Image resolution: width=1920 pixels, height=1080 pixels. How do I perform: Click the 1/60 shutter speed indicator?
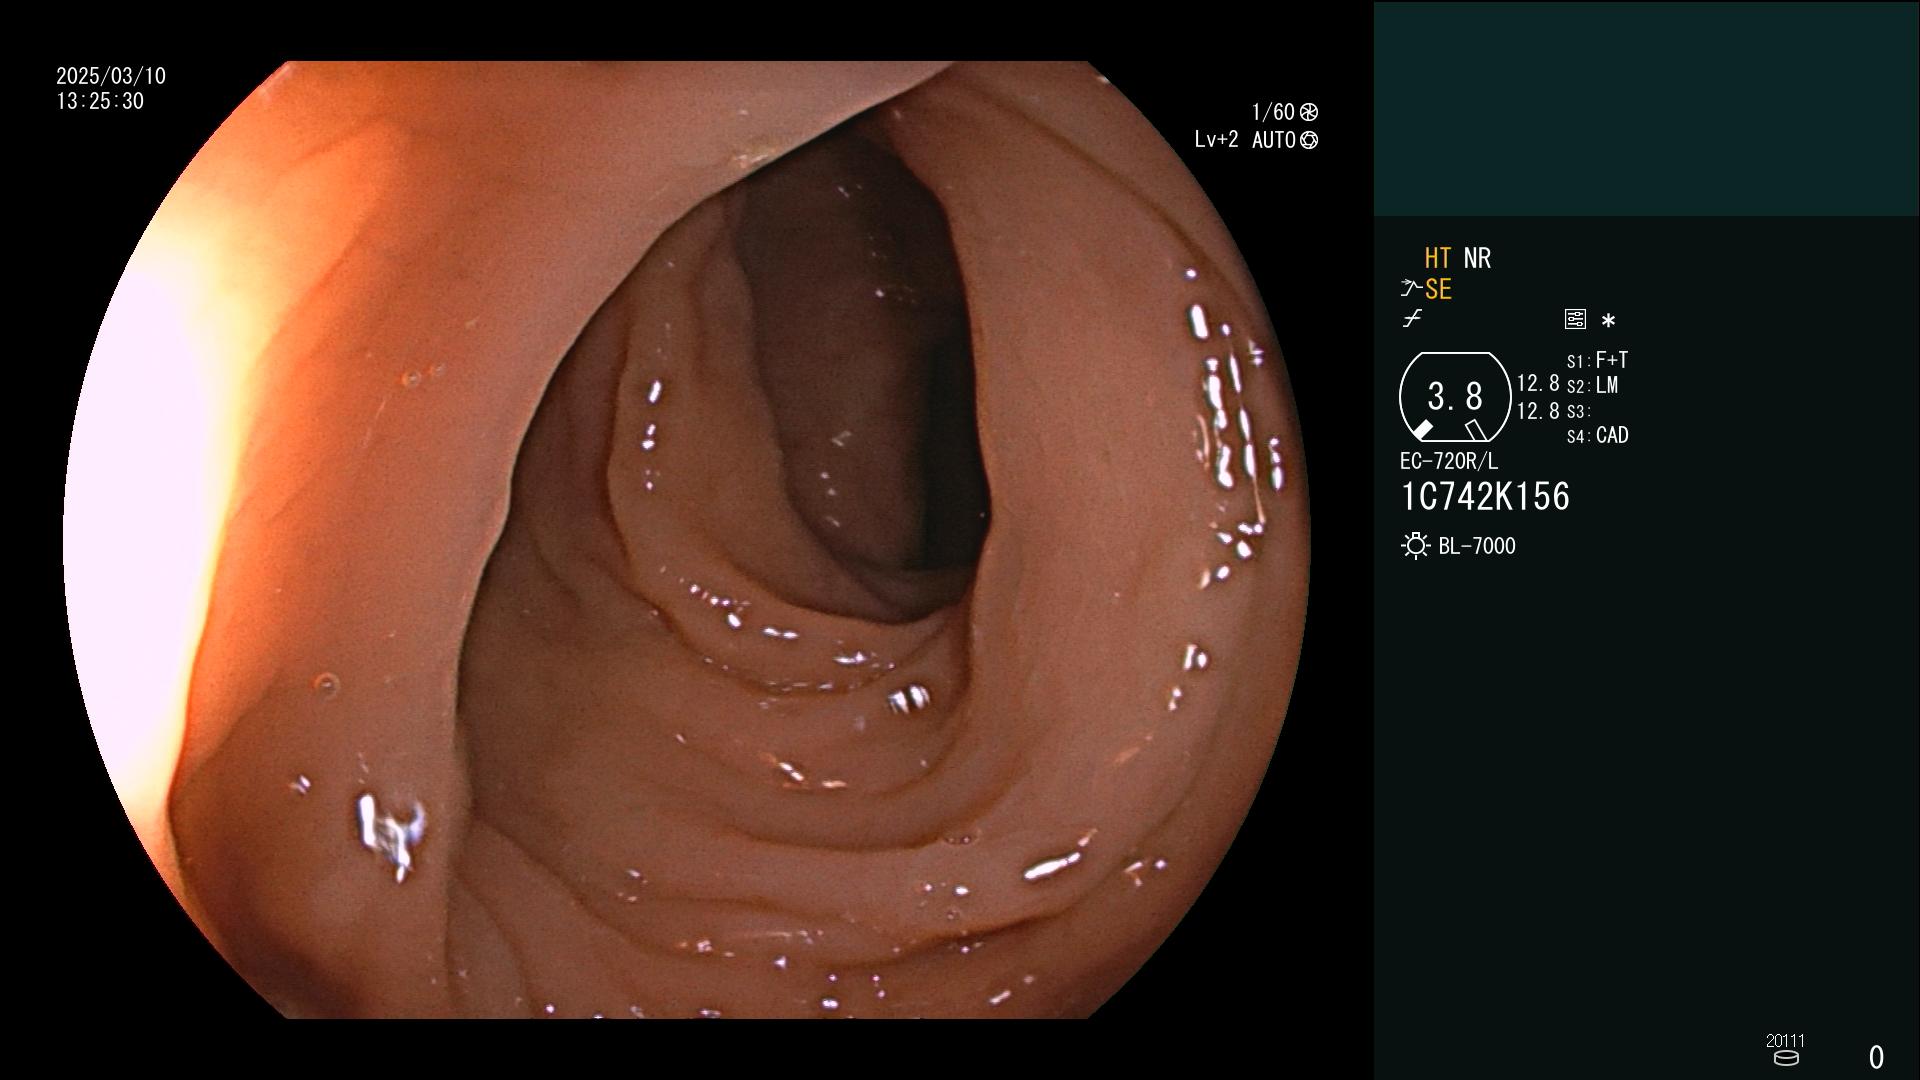point(1272,112)
